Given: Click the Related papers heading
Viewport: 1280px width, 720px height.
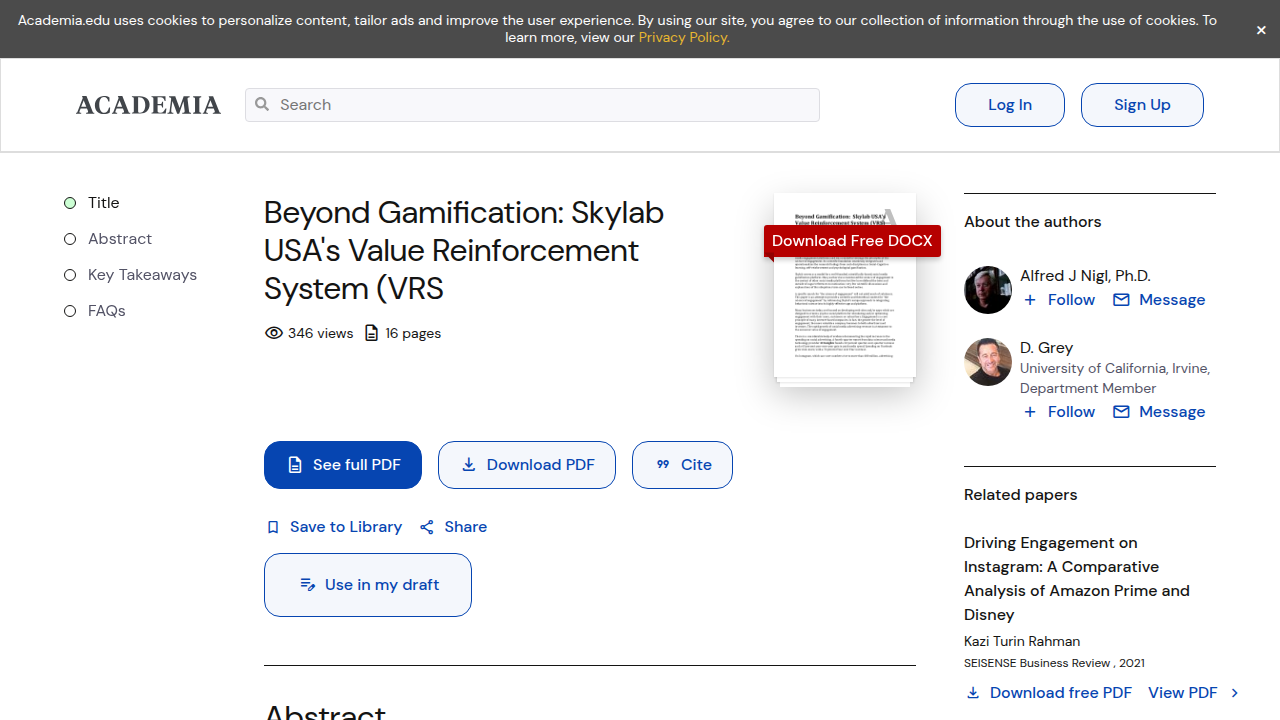Looking at the screenshot, I should click(x=1021, y=495).
